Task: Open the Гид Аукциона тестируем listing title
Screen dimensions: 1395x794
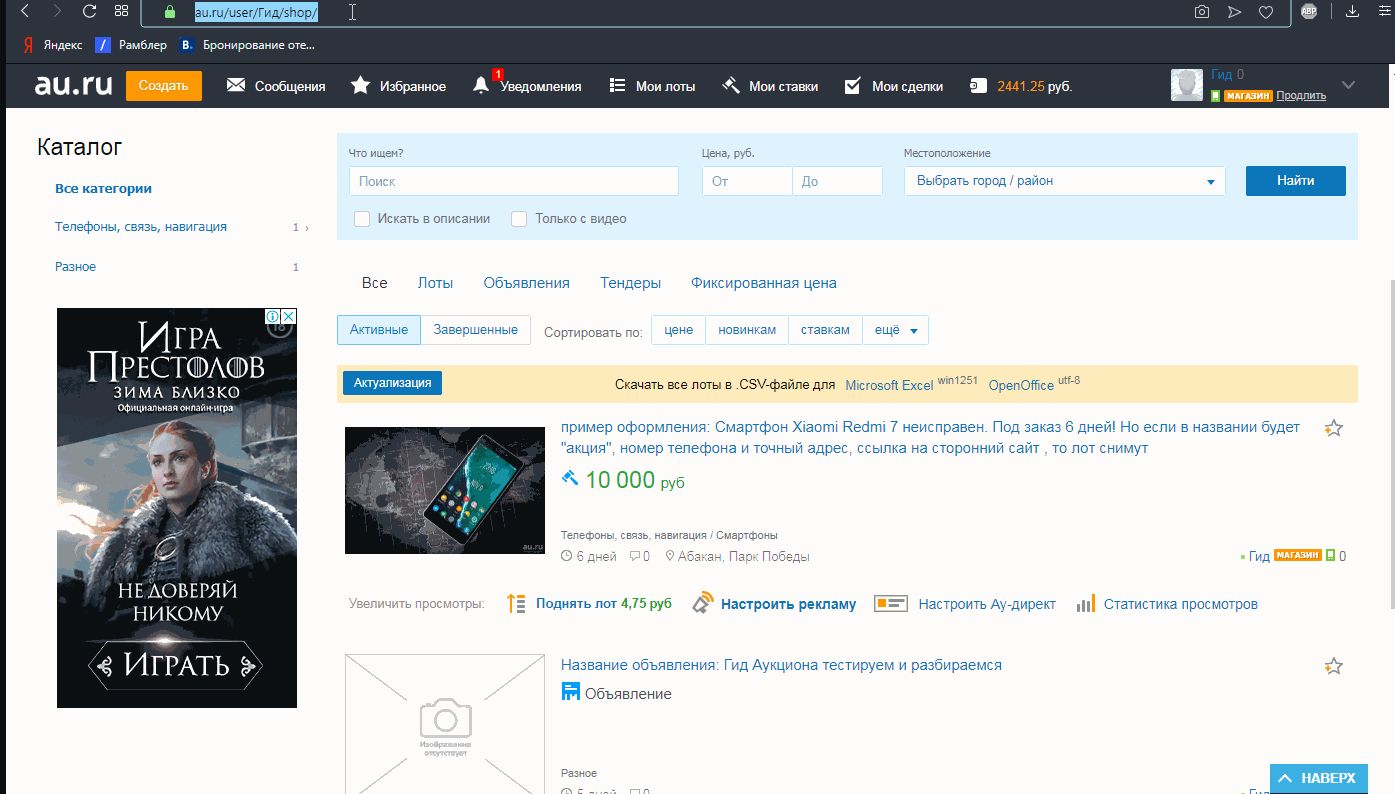Action: pyautogui.click(x=781, y=665)
